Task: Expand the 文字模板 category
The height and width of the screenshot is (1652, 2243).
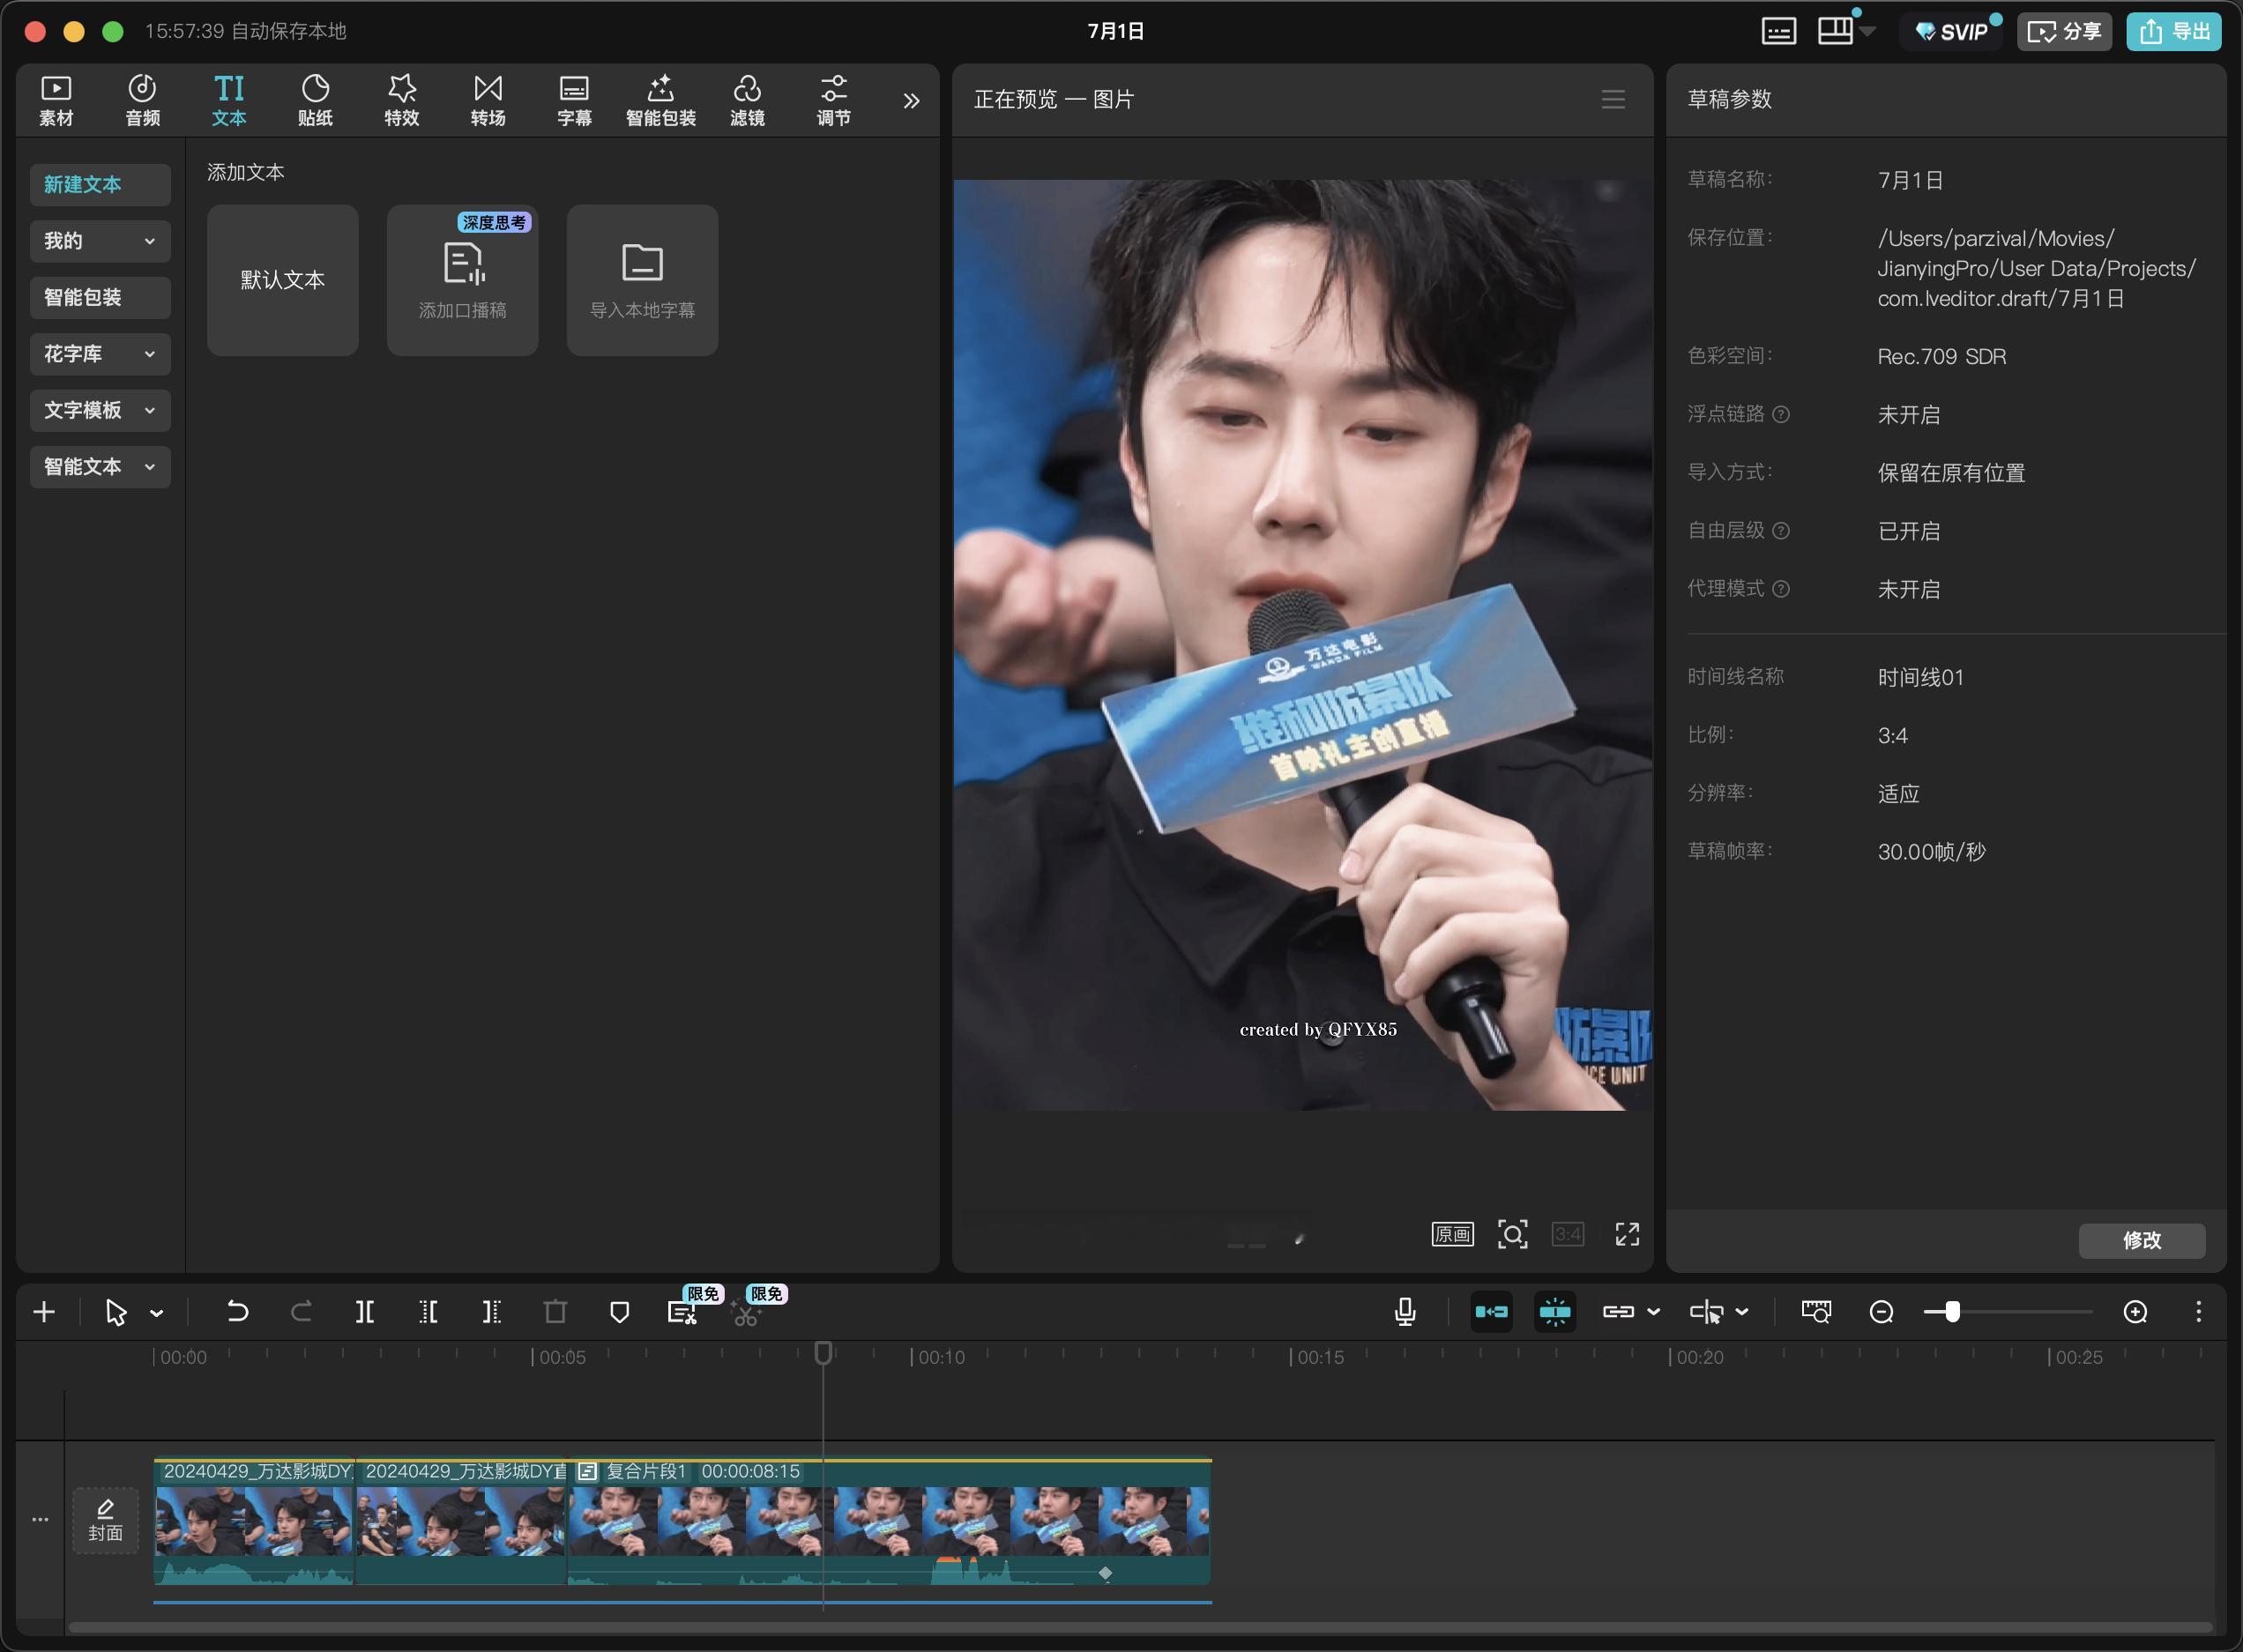Action: coord(100,410)
